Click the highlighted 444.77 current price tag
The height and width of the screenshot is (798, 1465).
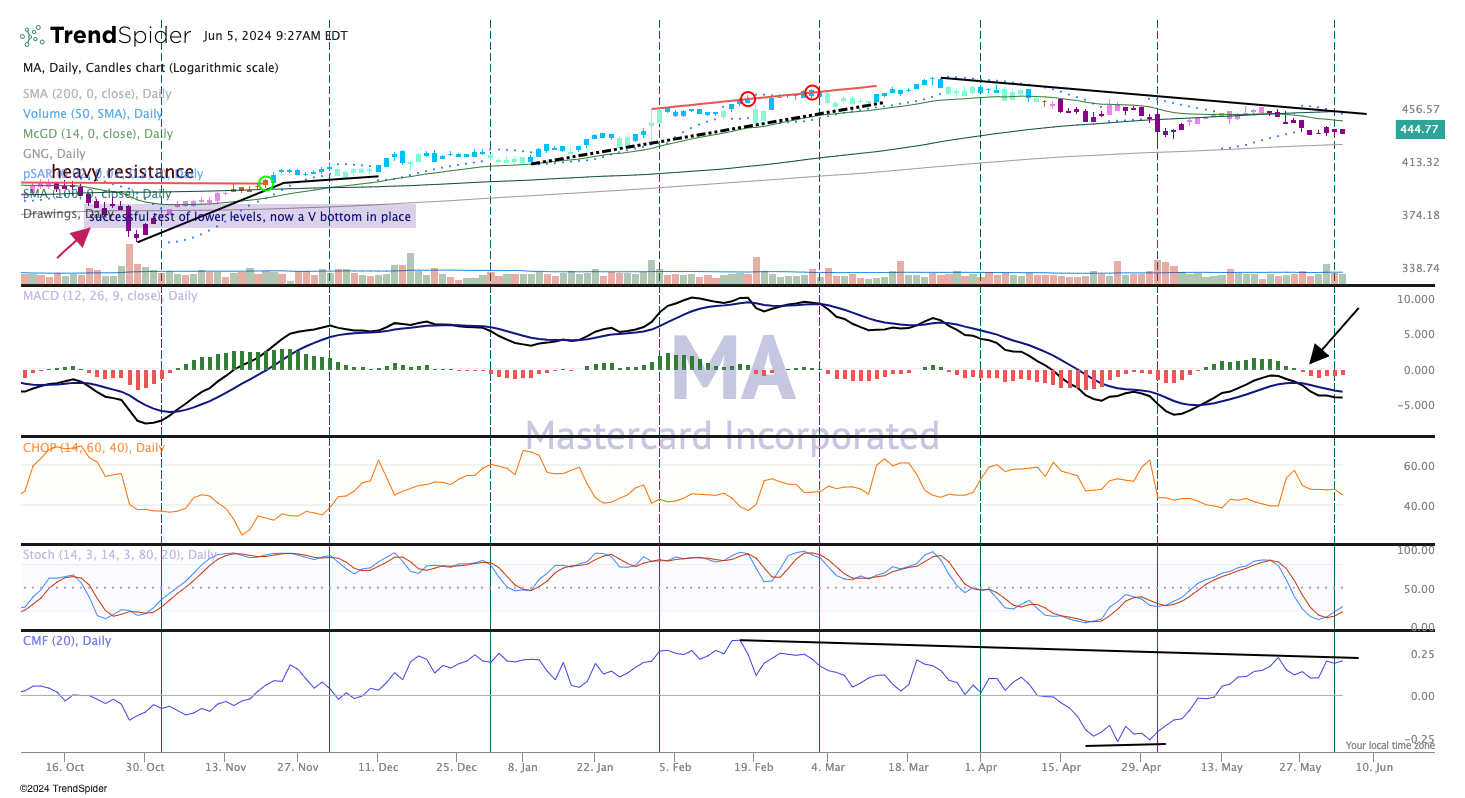[1419, 130]
